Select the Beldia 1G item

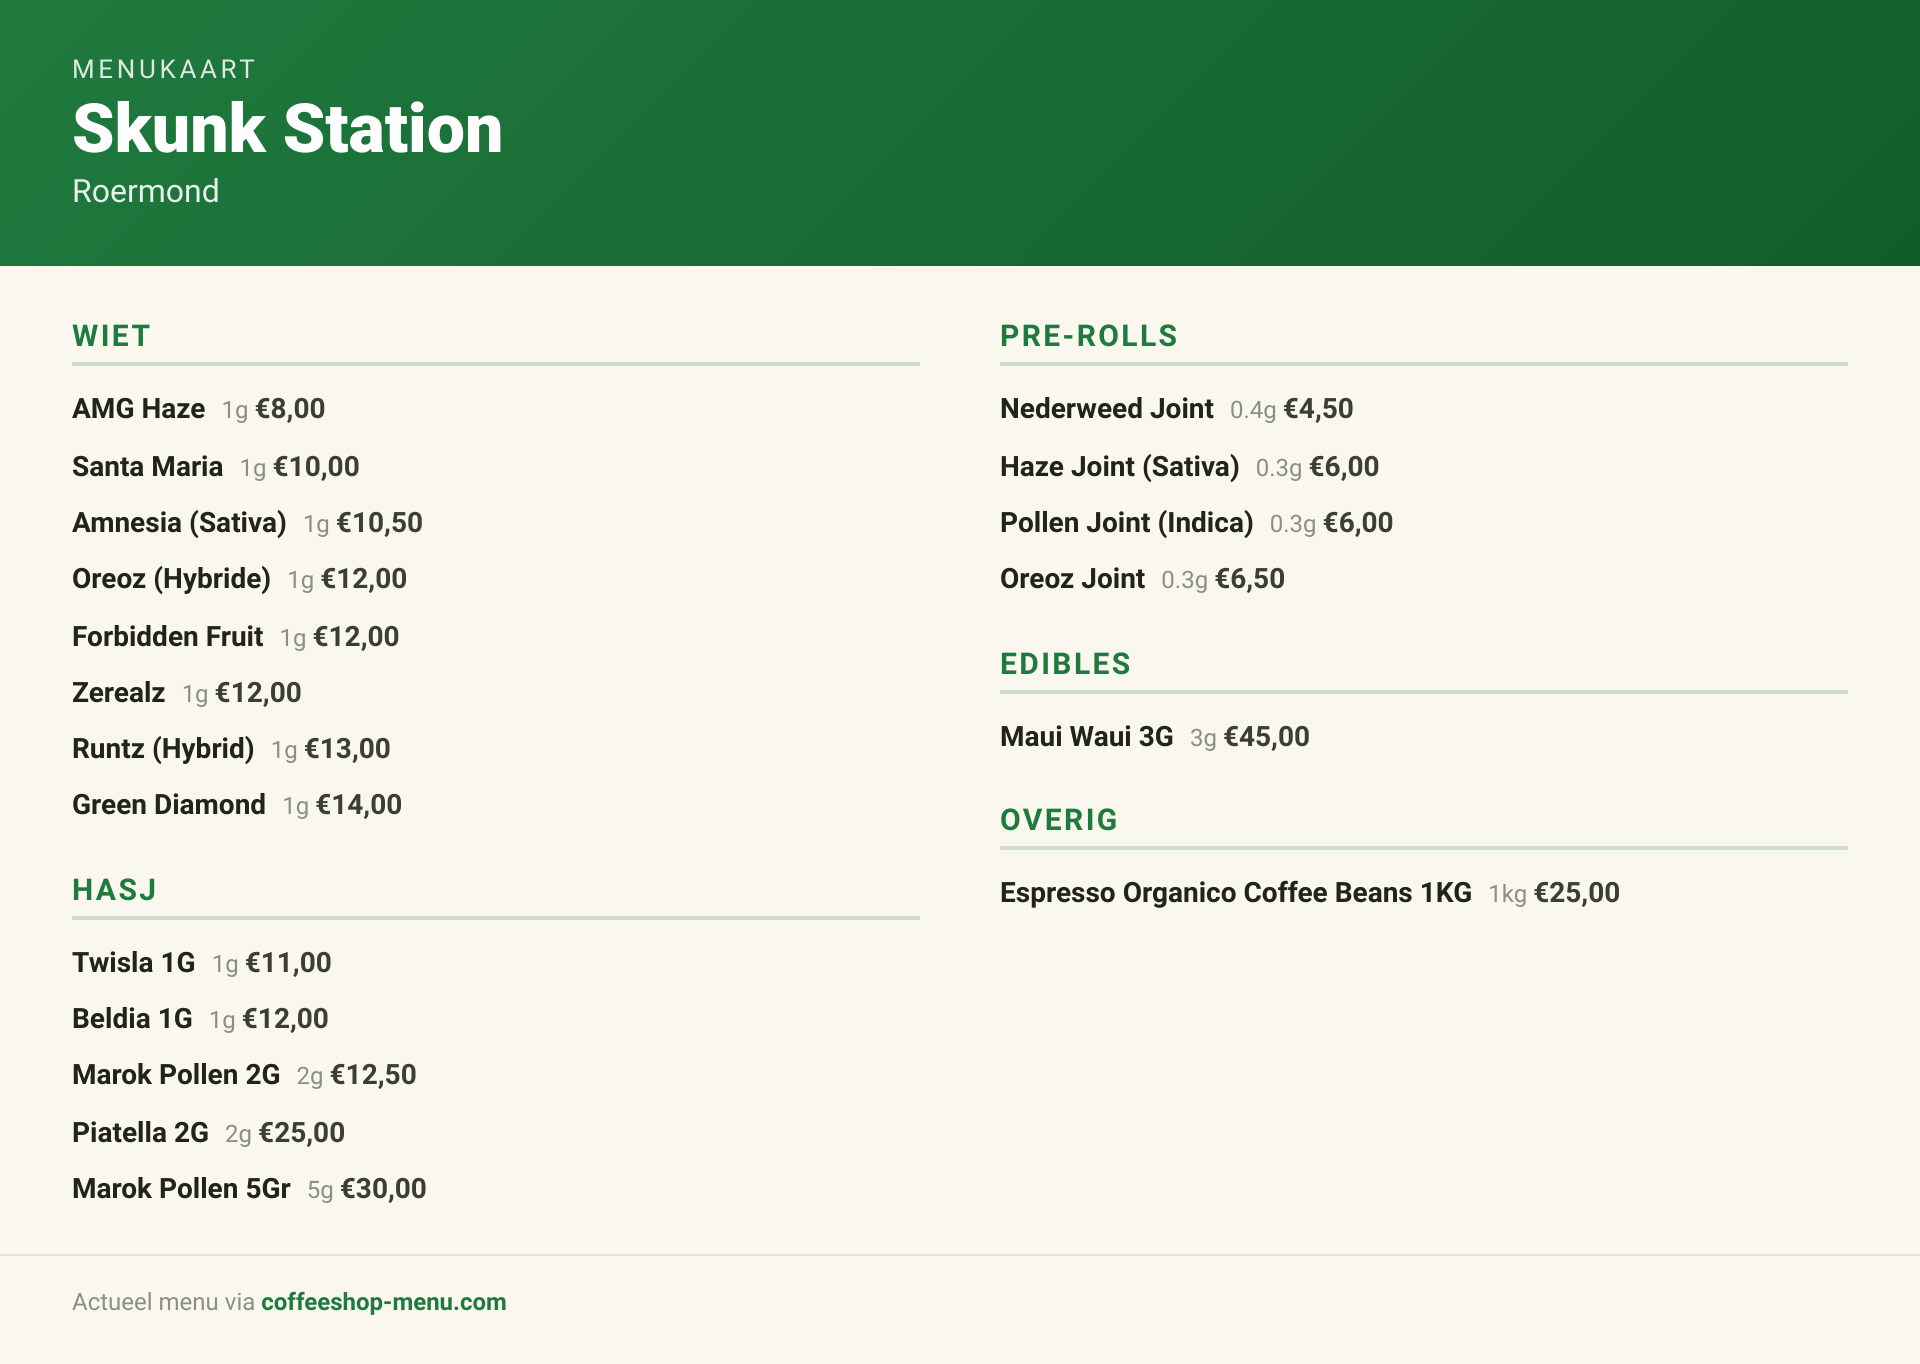tap(132, 1019)
